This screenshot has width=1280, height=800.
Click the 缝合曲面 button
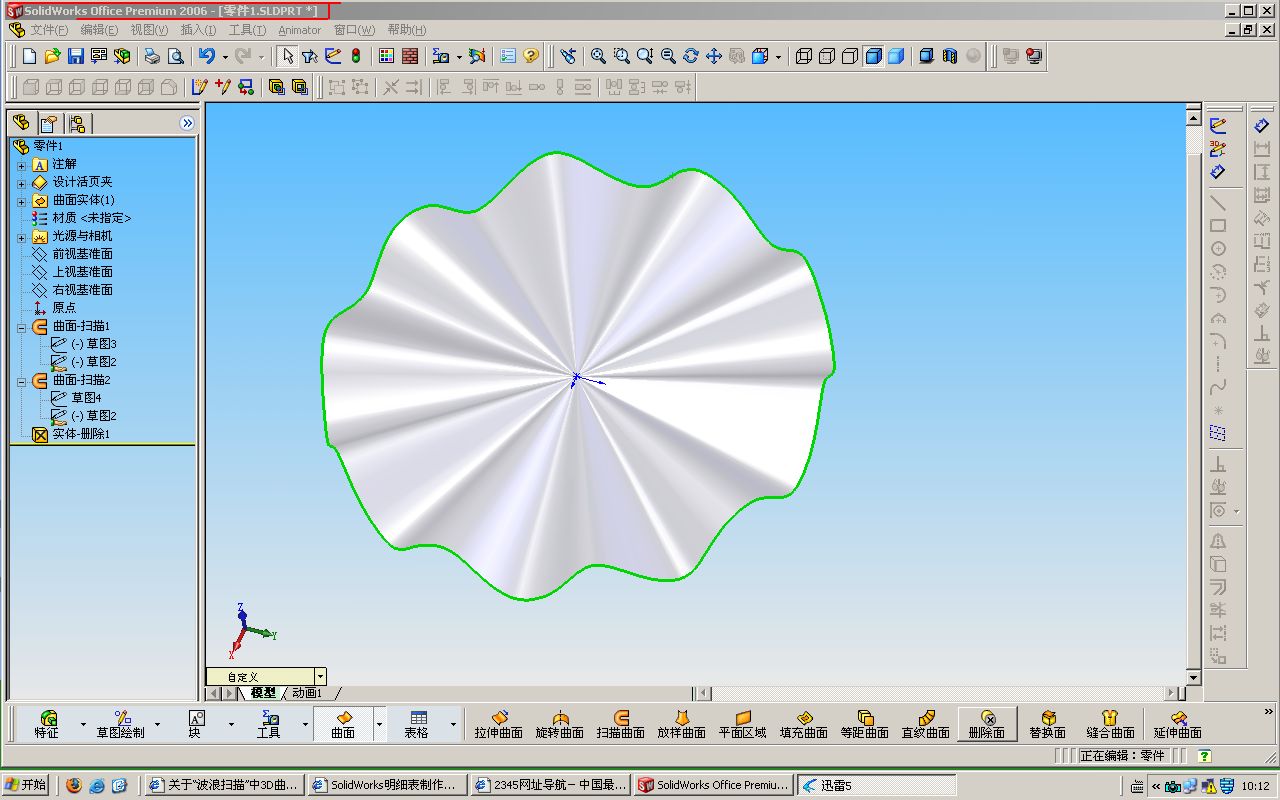click(1110, 724)
